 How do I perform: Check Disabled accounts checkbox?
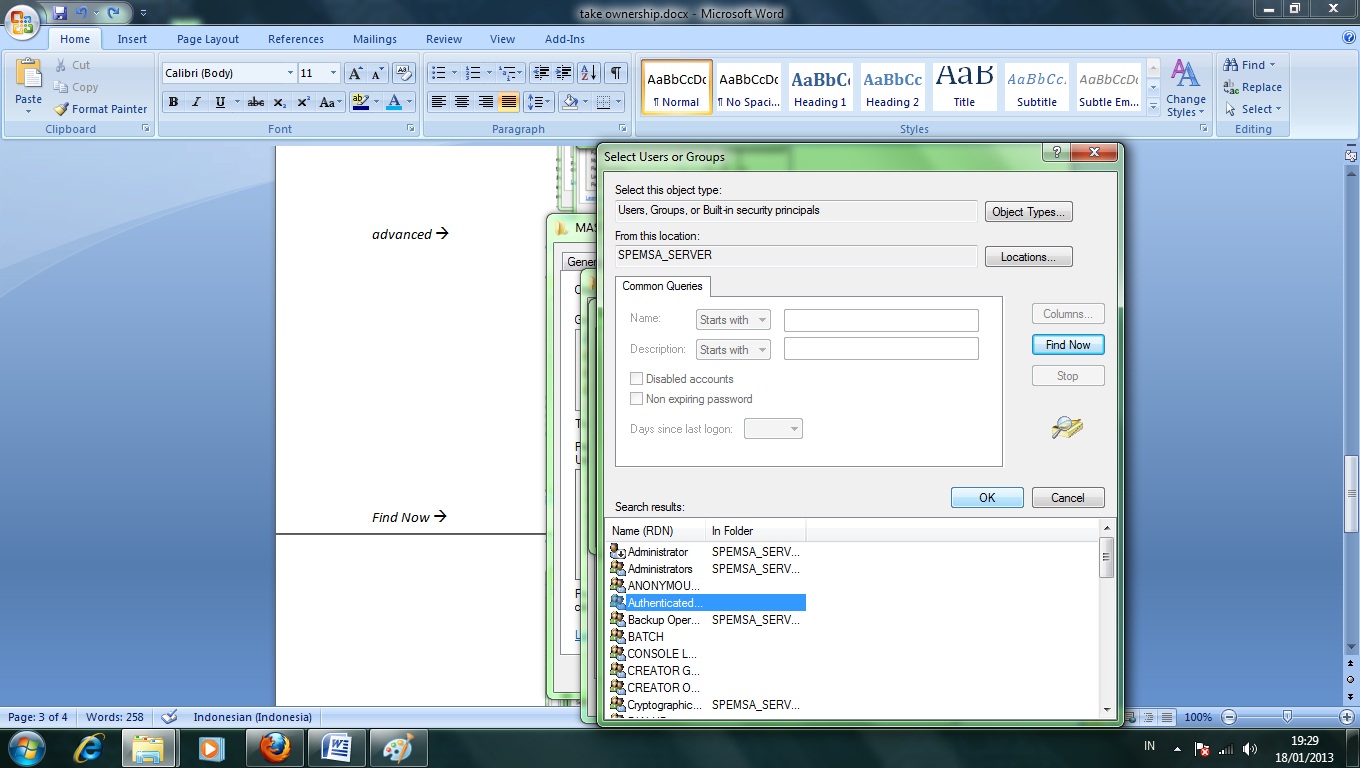[636, 379]
